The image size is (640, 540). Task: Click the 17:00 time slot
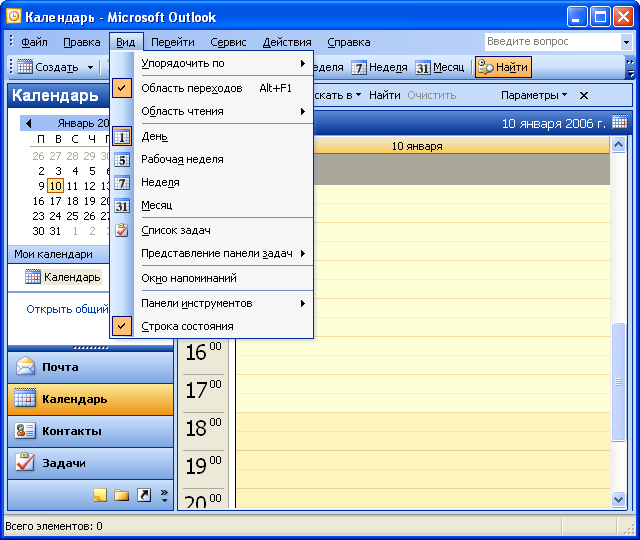click(x=423, y=391)
